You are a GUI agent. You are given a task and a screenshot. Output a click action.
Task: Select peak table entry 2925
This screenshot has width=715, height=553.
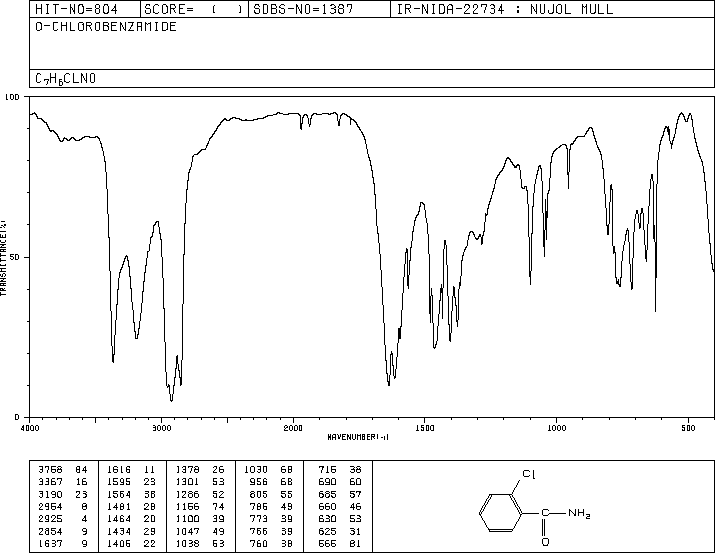(63, 519)
